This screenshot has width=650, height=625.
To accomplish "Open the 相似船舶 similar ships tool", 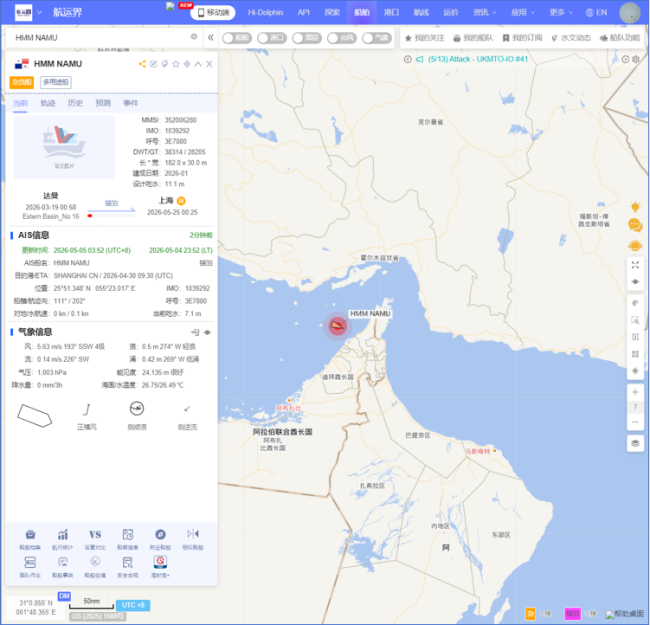I will [193, 539].
